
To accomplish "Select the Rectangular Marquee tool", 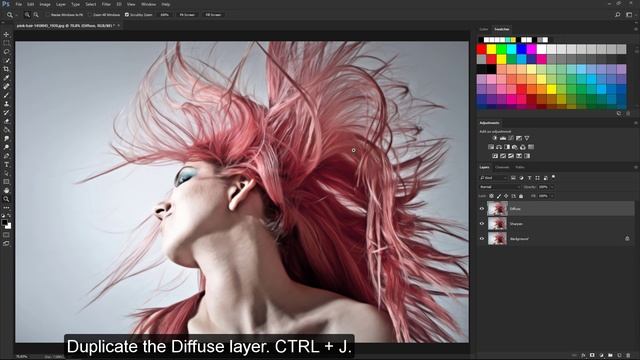I will coord(6,43).
